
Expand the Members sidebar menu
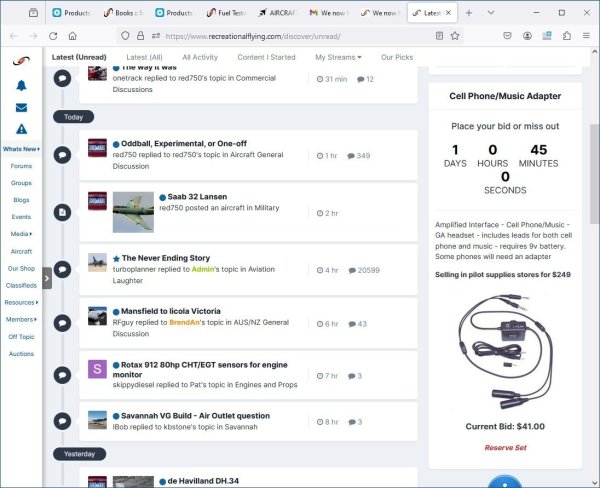point(21,319)
